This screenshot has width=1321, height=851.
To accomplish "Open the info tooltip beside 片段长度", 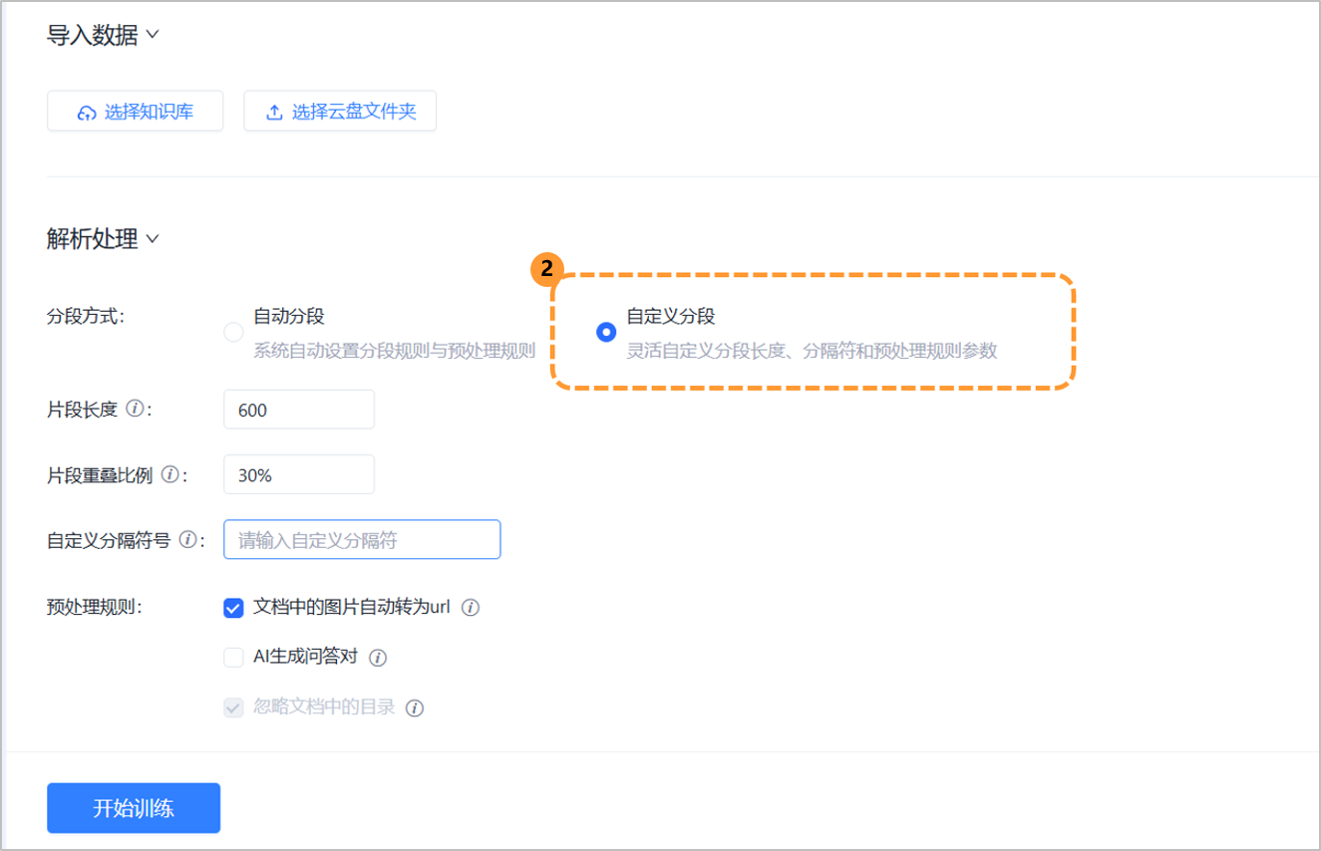I will [135, 409].
